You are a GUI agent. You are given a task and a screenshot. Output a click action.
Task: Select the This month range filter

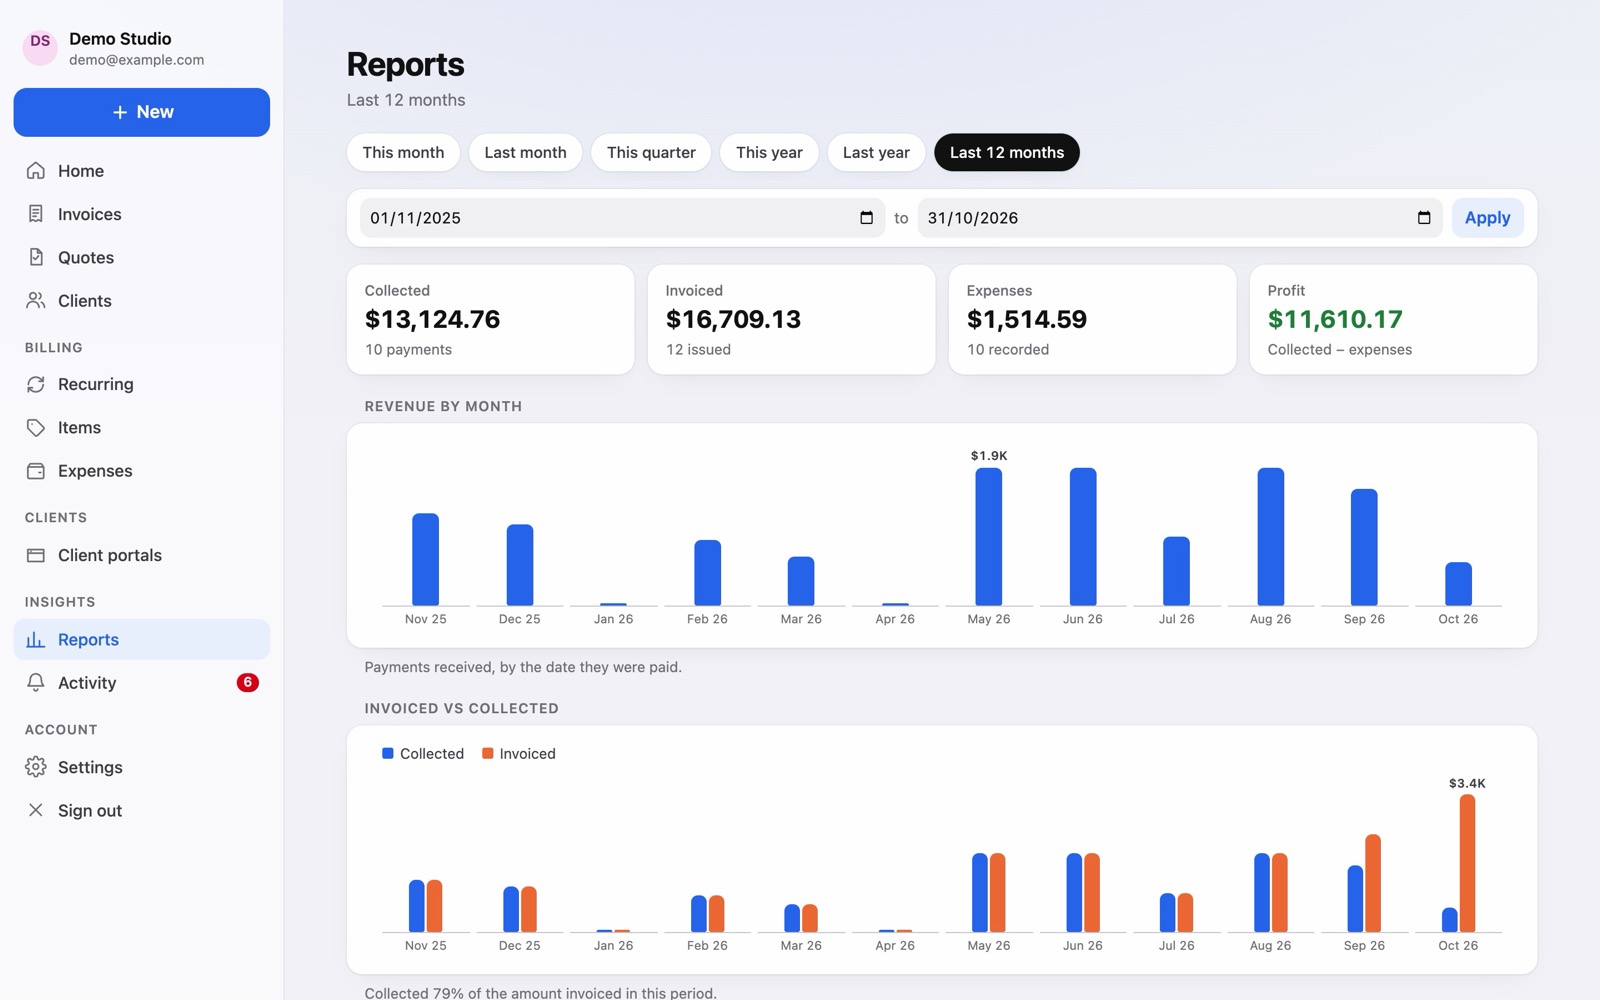403,152
